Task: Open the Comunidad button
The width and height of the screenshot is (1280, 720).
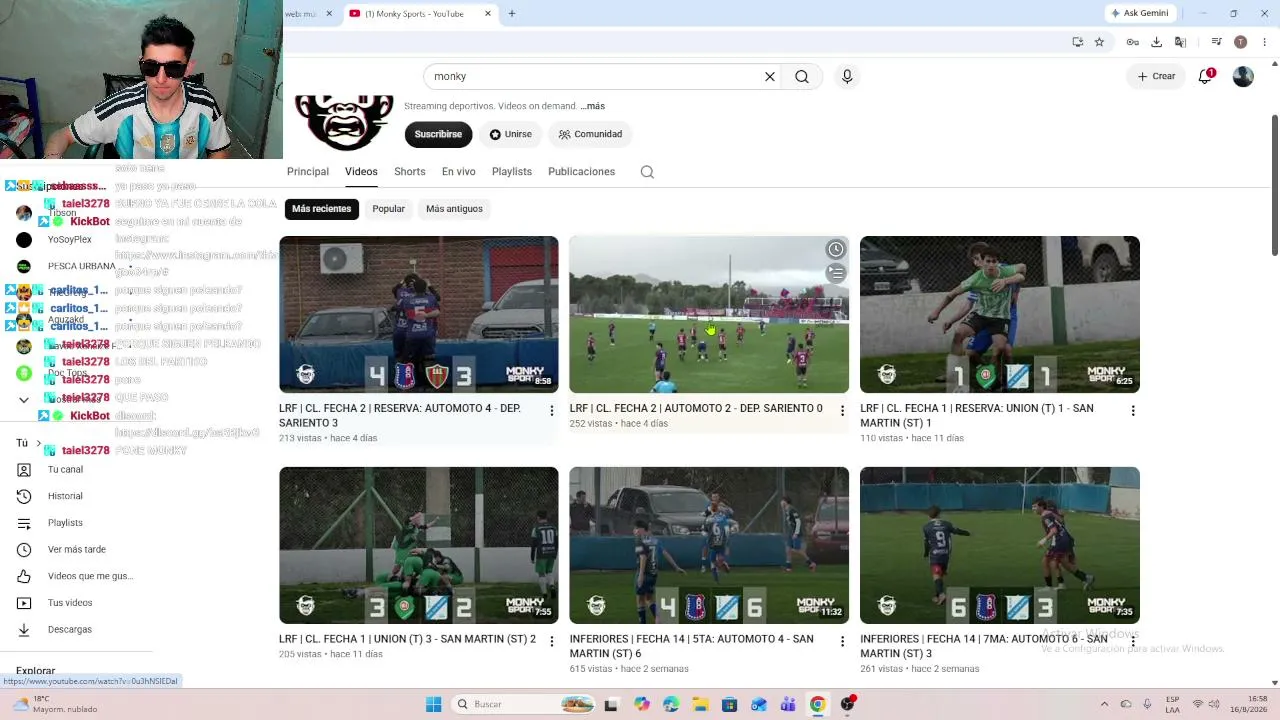Action: [590, 134]
